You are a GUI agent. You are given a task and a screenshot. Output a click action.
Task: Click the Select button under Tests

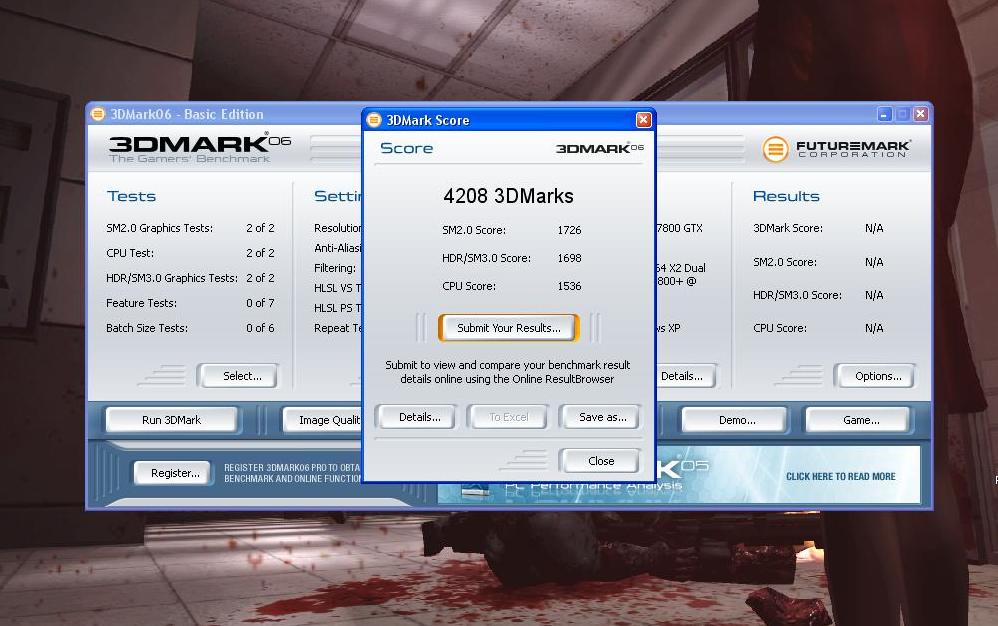coord(241,376)
